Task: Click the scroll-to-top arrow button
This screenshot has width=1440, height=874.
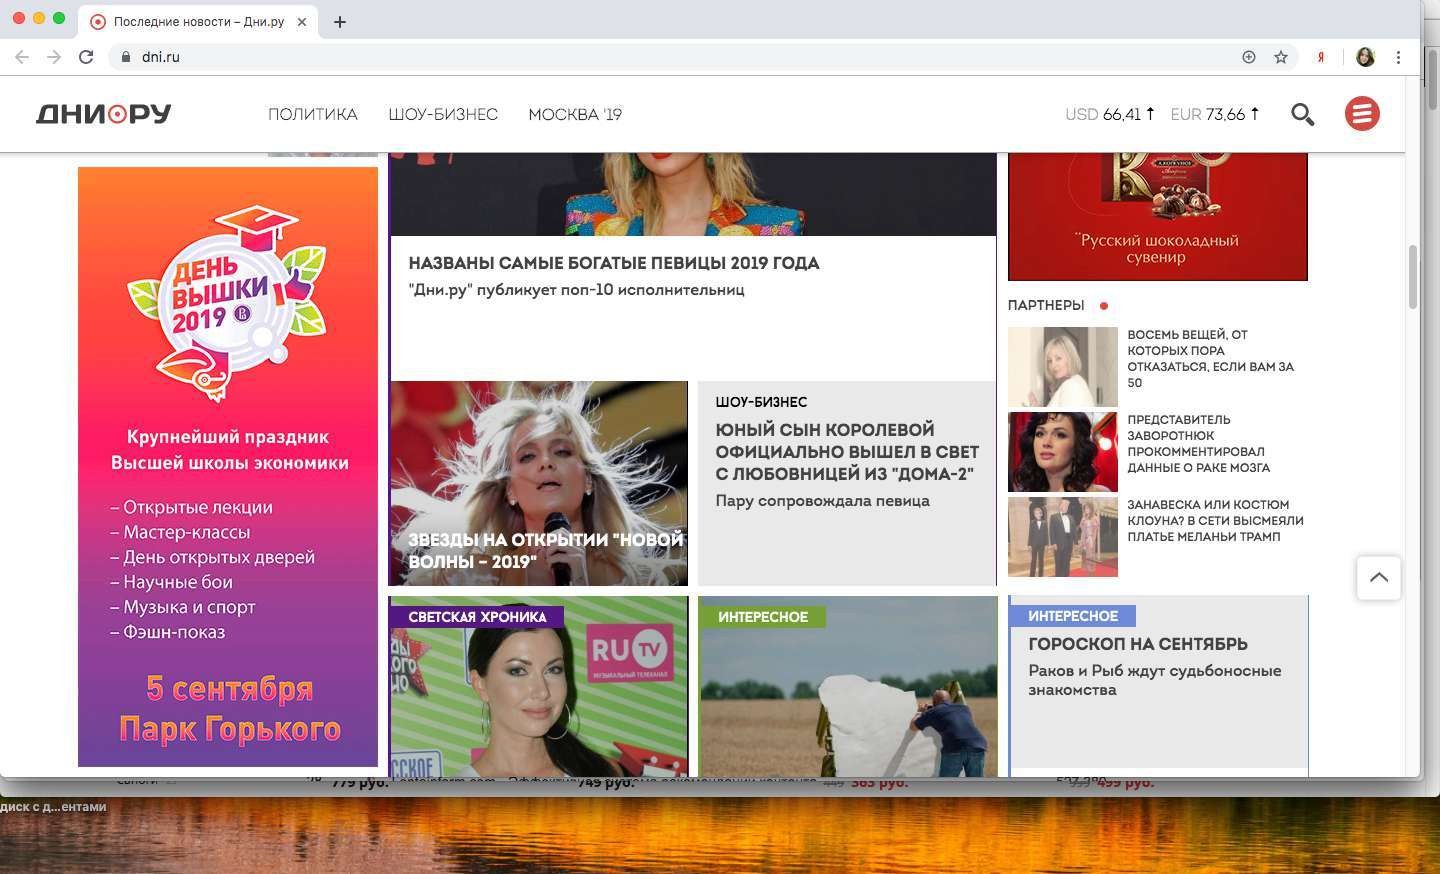Action: click(x=1379, y=577)
